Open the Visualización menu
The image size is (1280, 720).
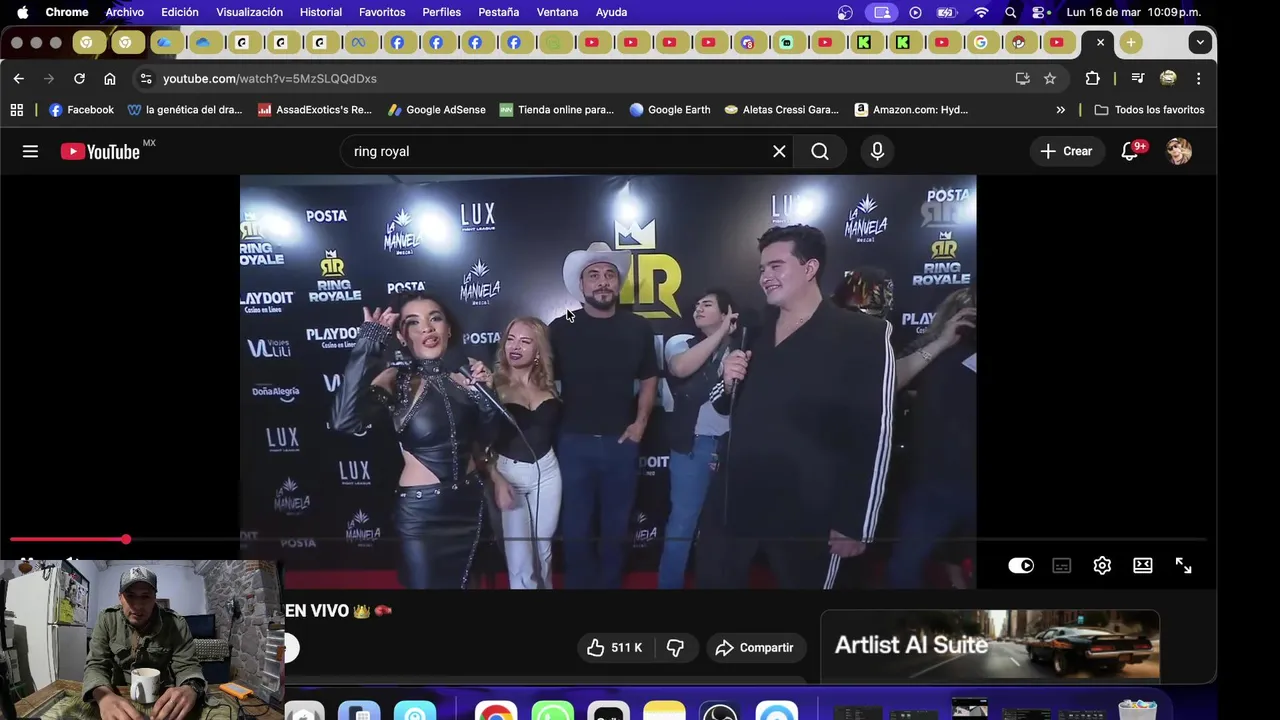coord(250,12)
